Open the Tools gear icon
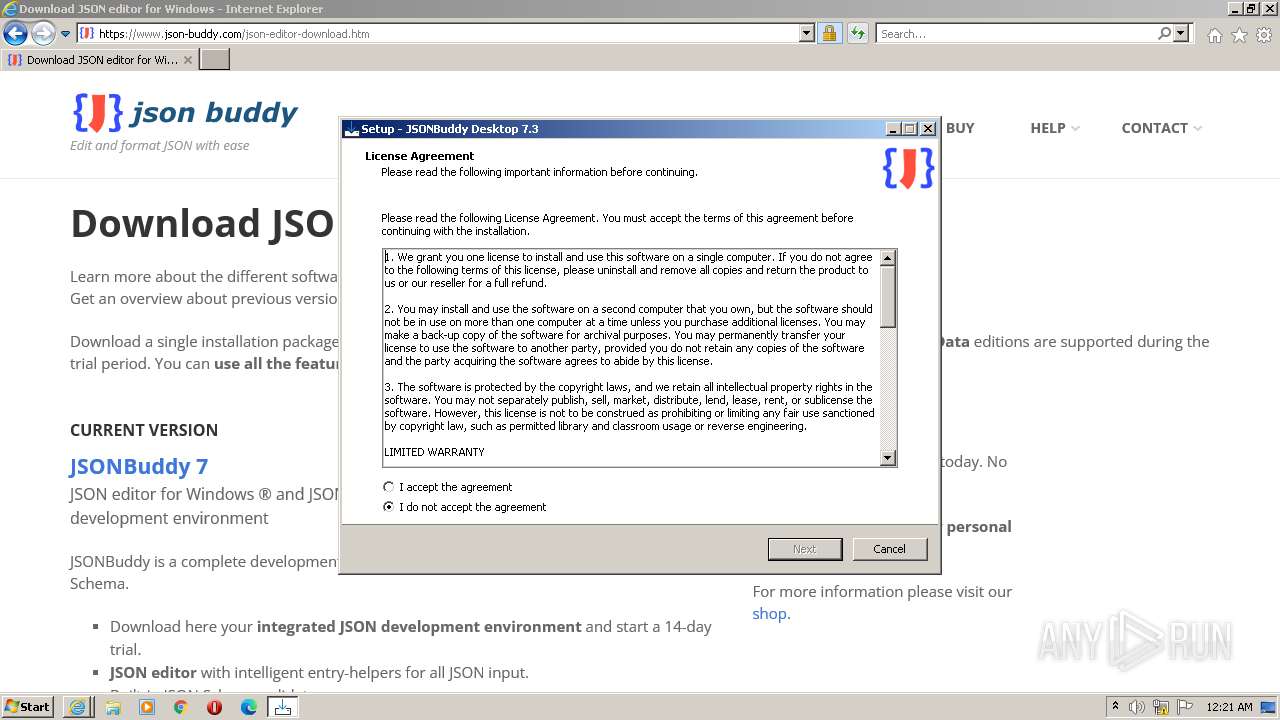This screenshot has height=720, width=1280. 1264,35
